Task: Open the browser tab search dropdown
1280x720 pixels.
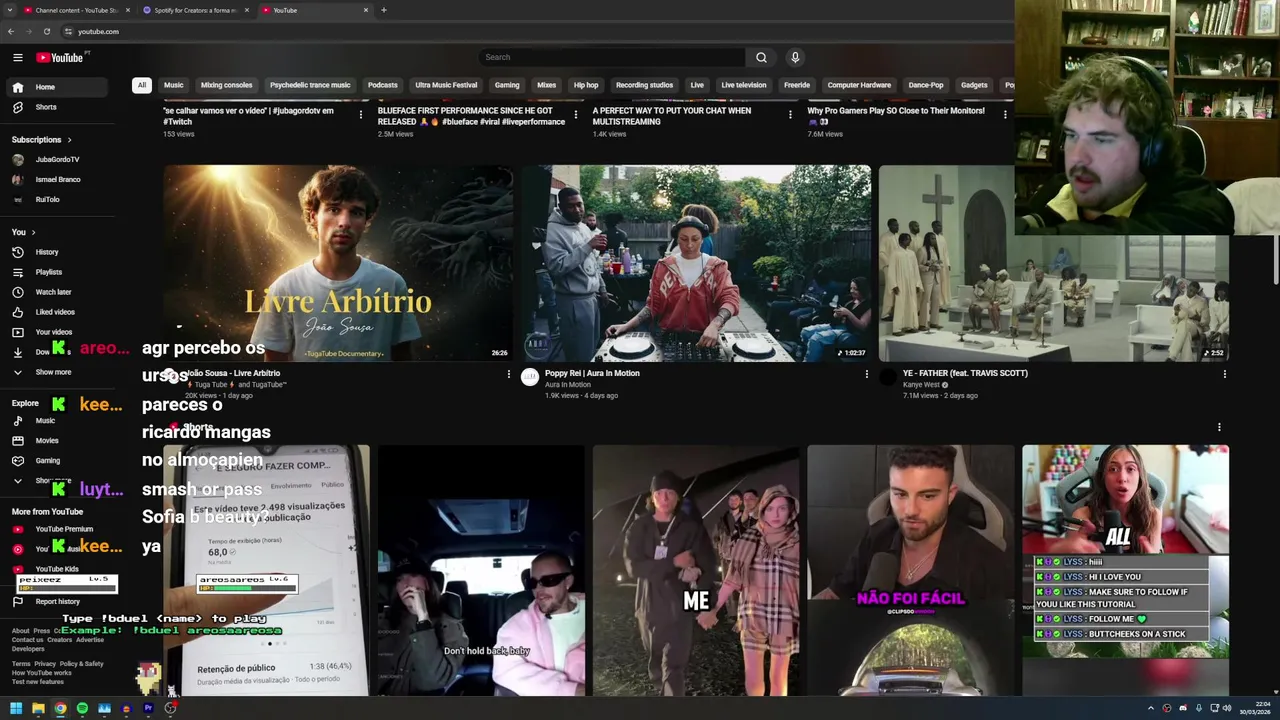Action: pyautogui.click(x=11, y=10)
